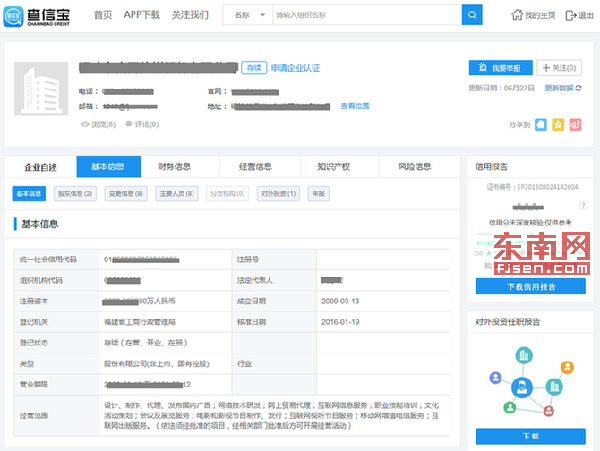The image size is (600, 451).
Task: Open 我的主页 home icon
Action: (517, 15)
